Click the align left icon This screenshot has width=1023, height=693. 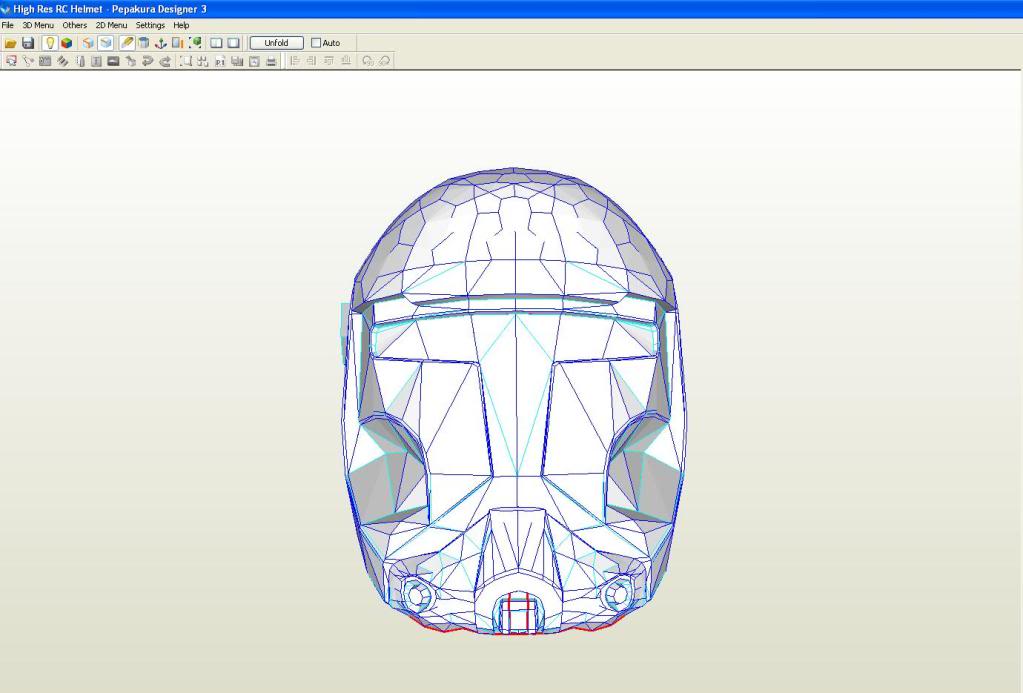point(295,61)
